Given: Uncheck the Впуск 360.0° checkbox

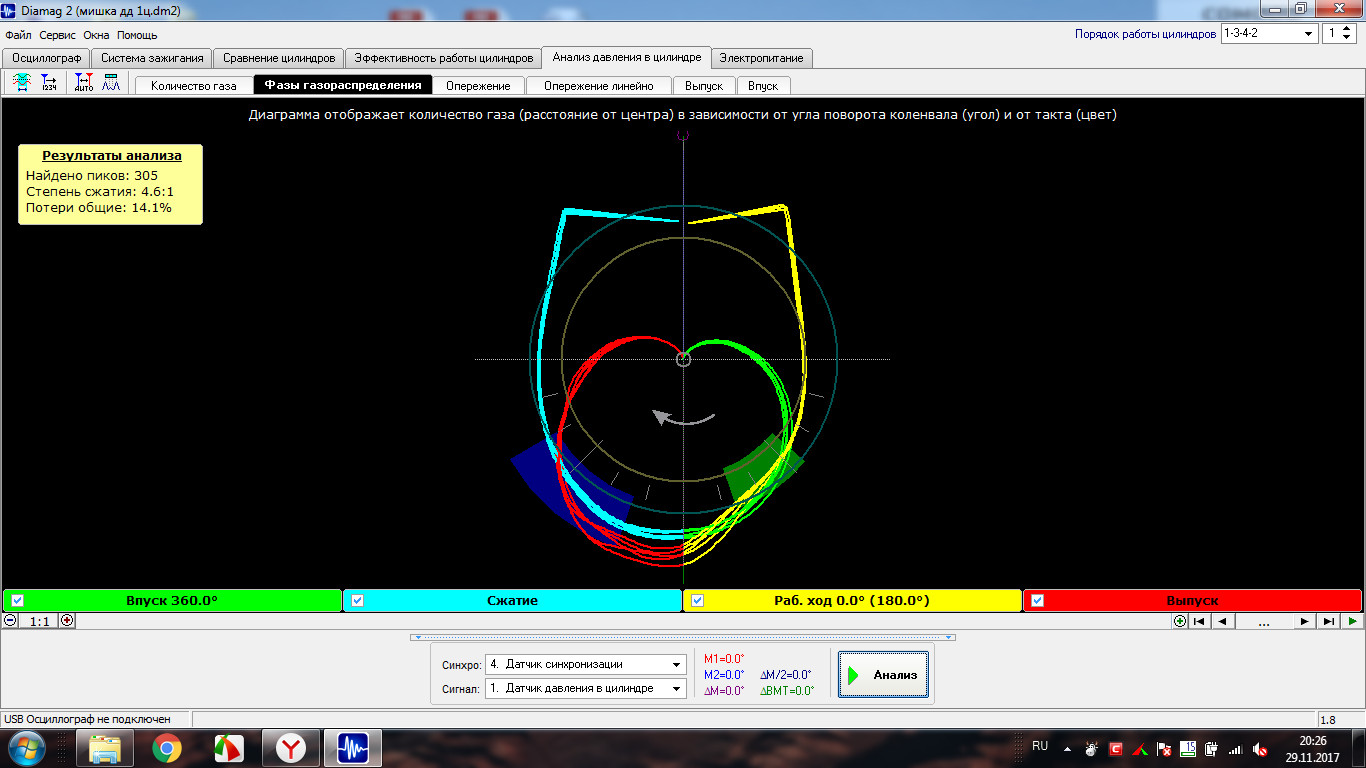Looking at the screenshot, I should pos(17,601).
